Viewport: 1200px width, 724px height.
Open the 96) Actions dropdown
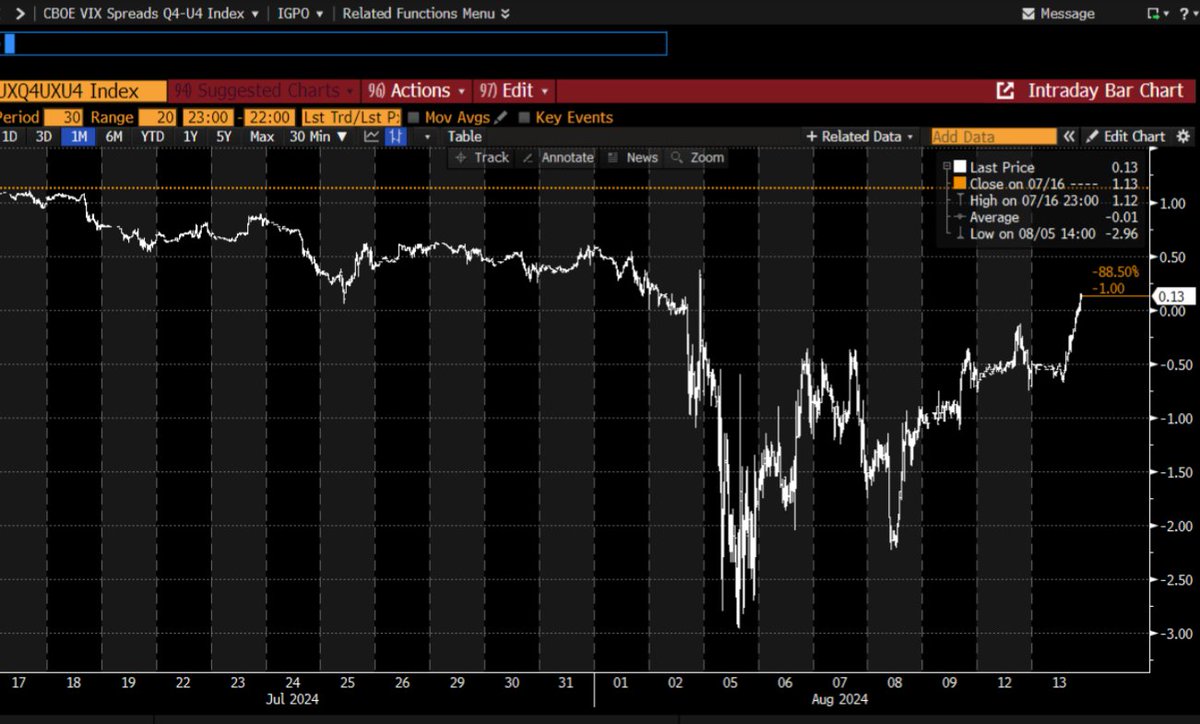pos(416,90)
